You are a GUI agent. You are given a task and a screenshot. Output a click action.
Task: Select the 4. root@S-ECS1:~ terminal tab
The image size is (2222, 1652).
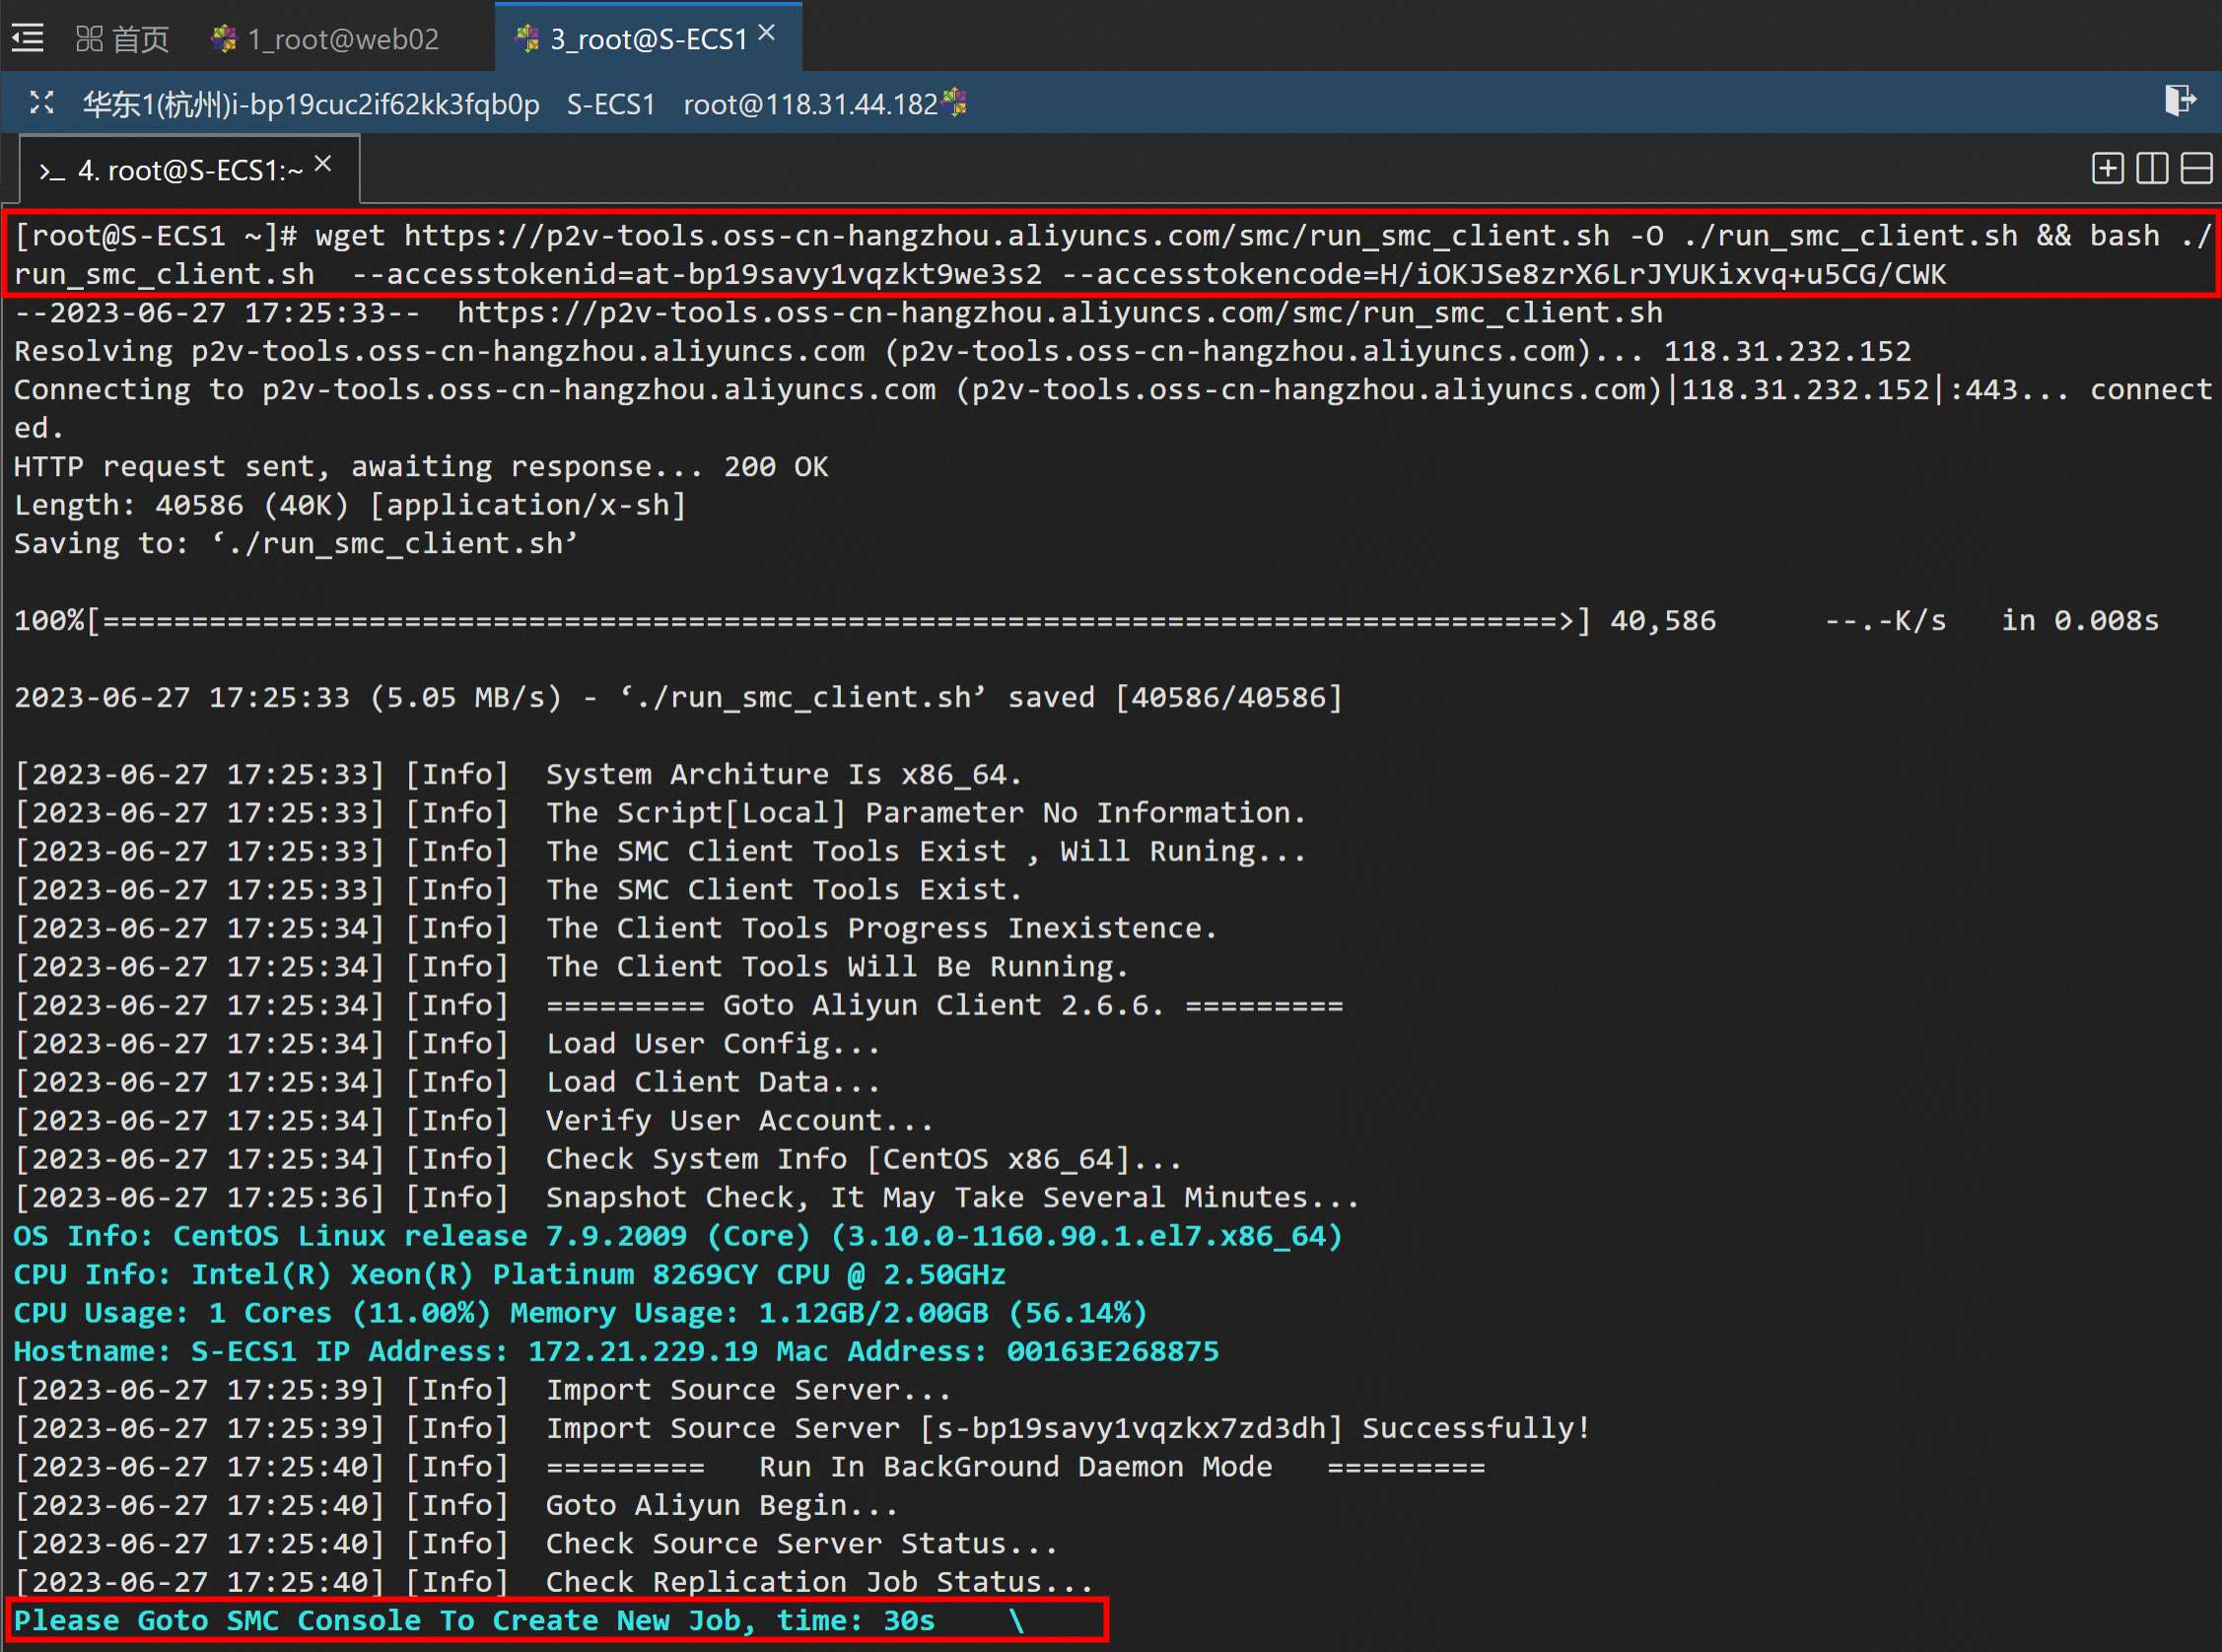pos(190,171)
